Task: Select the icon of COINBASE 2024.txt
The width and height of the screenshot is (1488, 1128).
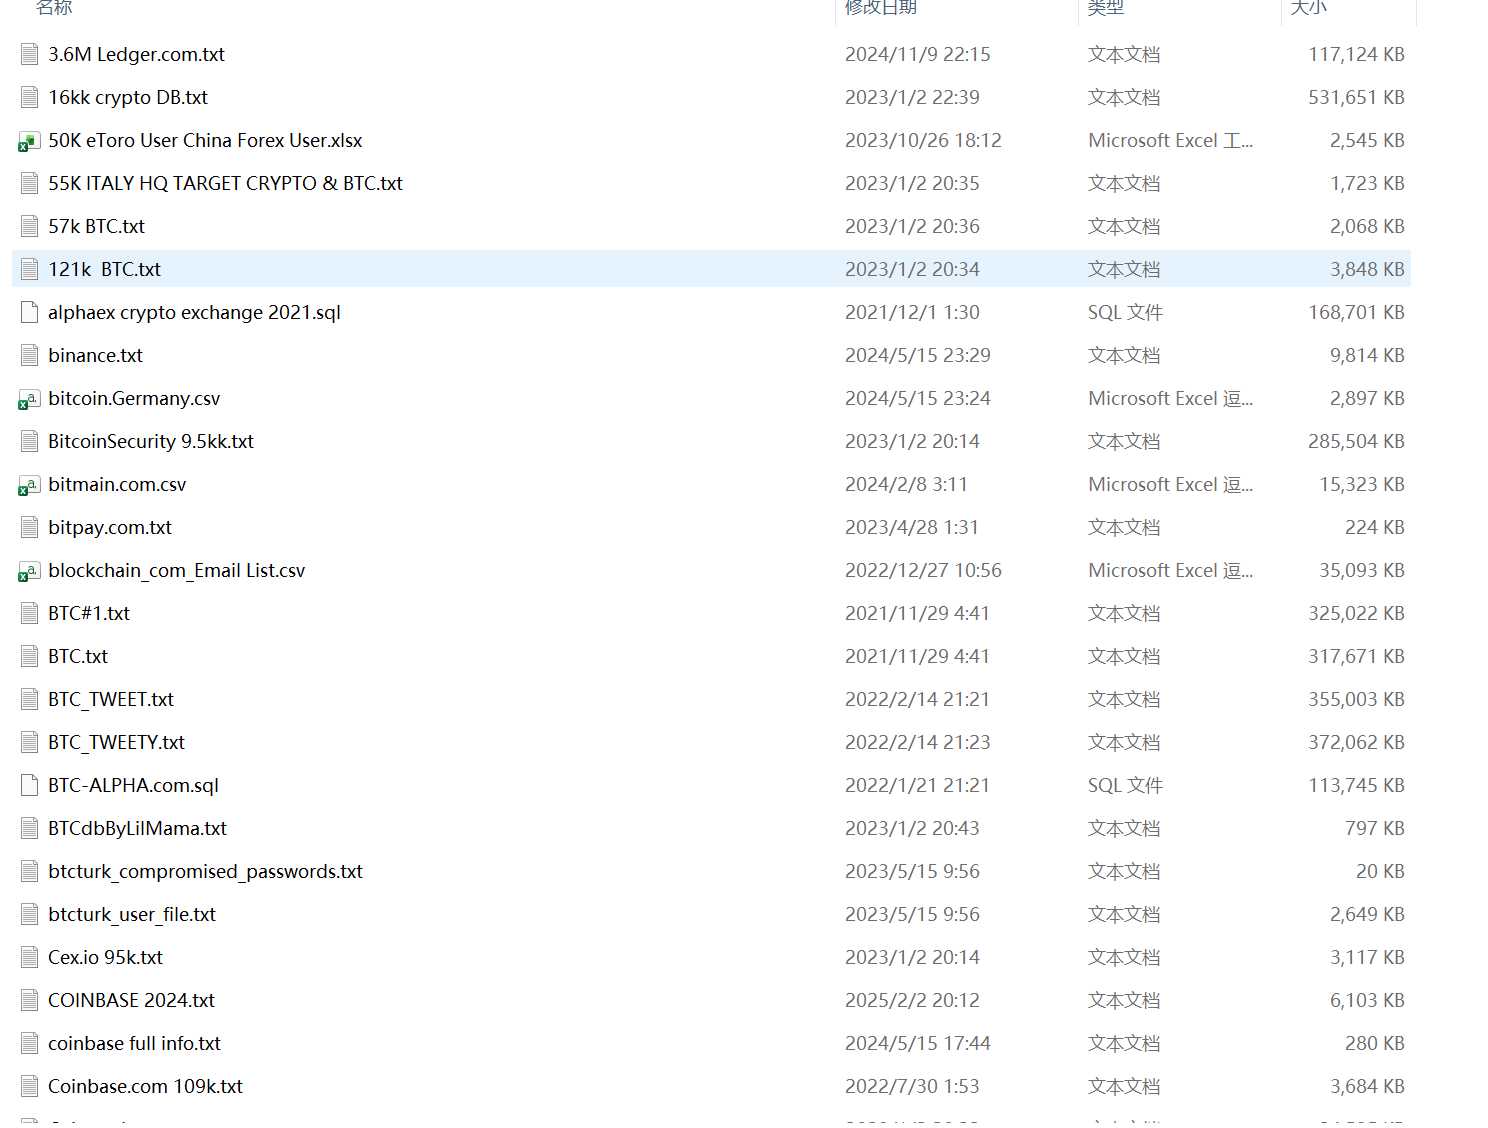Action: (x=29, y=1000)
